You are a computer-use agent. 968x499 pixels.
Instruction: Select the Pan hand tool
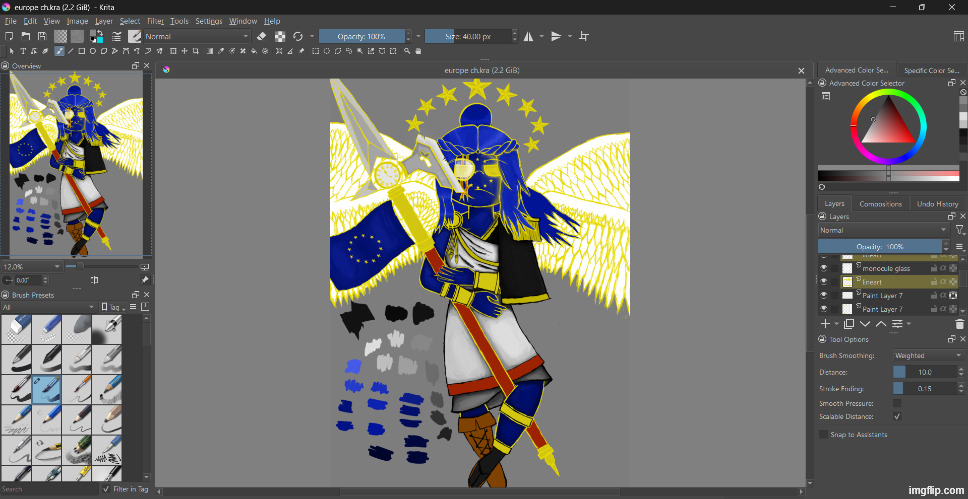click(x=419, y=51)
